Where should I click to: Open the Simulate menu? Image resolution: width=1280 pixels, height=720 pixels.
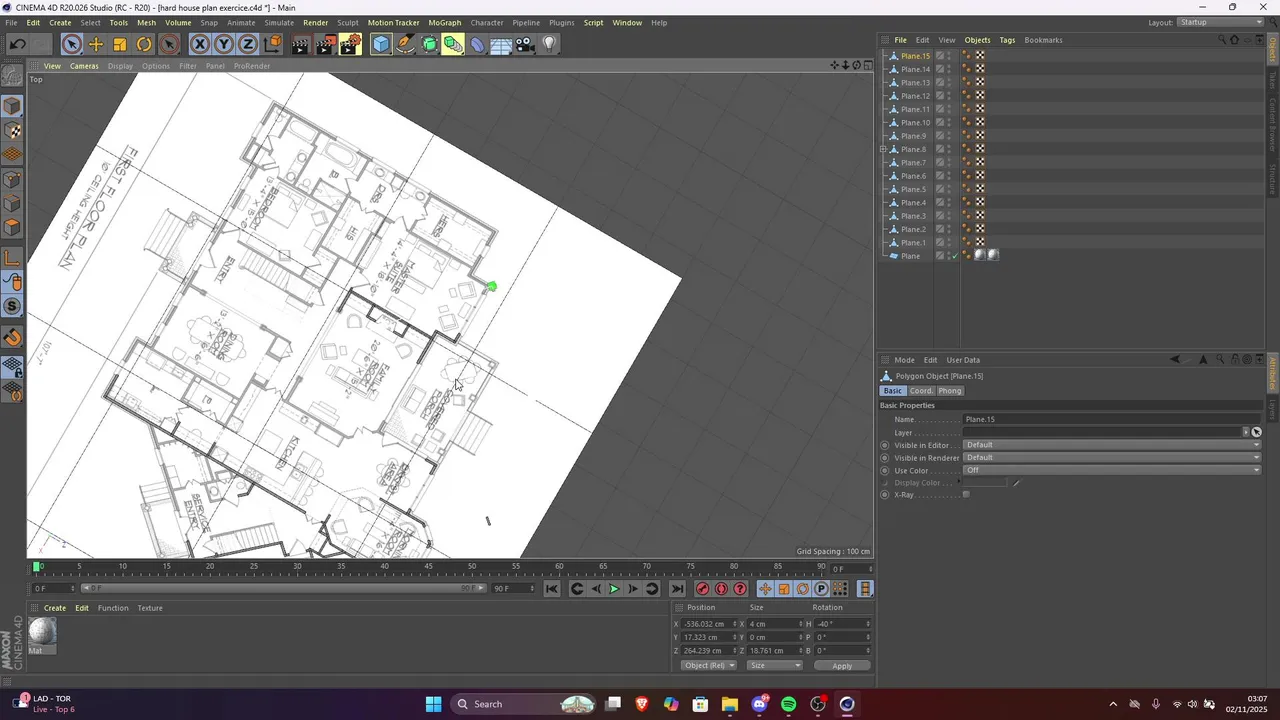click(x=279, y=22)
